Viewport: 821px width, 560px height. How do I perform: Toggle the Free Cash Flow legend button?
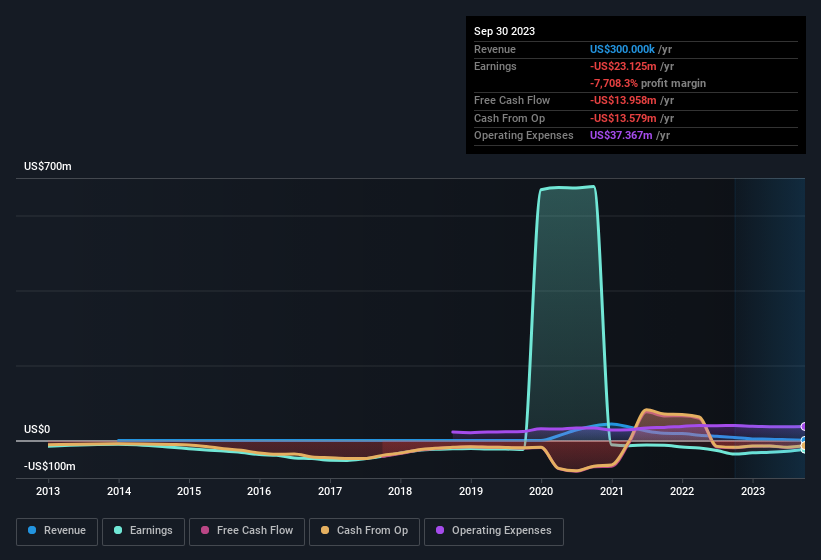point(247,531)
